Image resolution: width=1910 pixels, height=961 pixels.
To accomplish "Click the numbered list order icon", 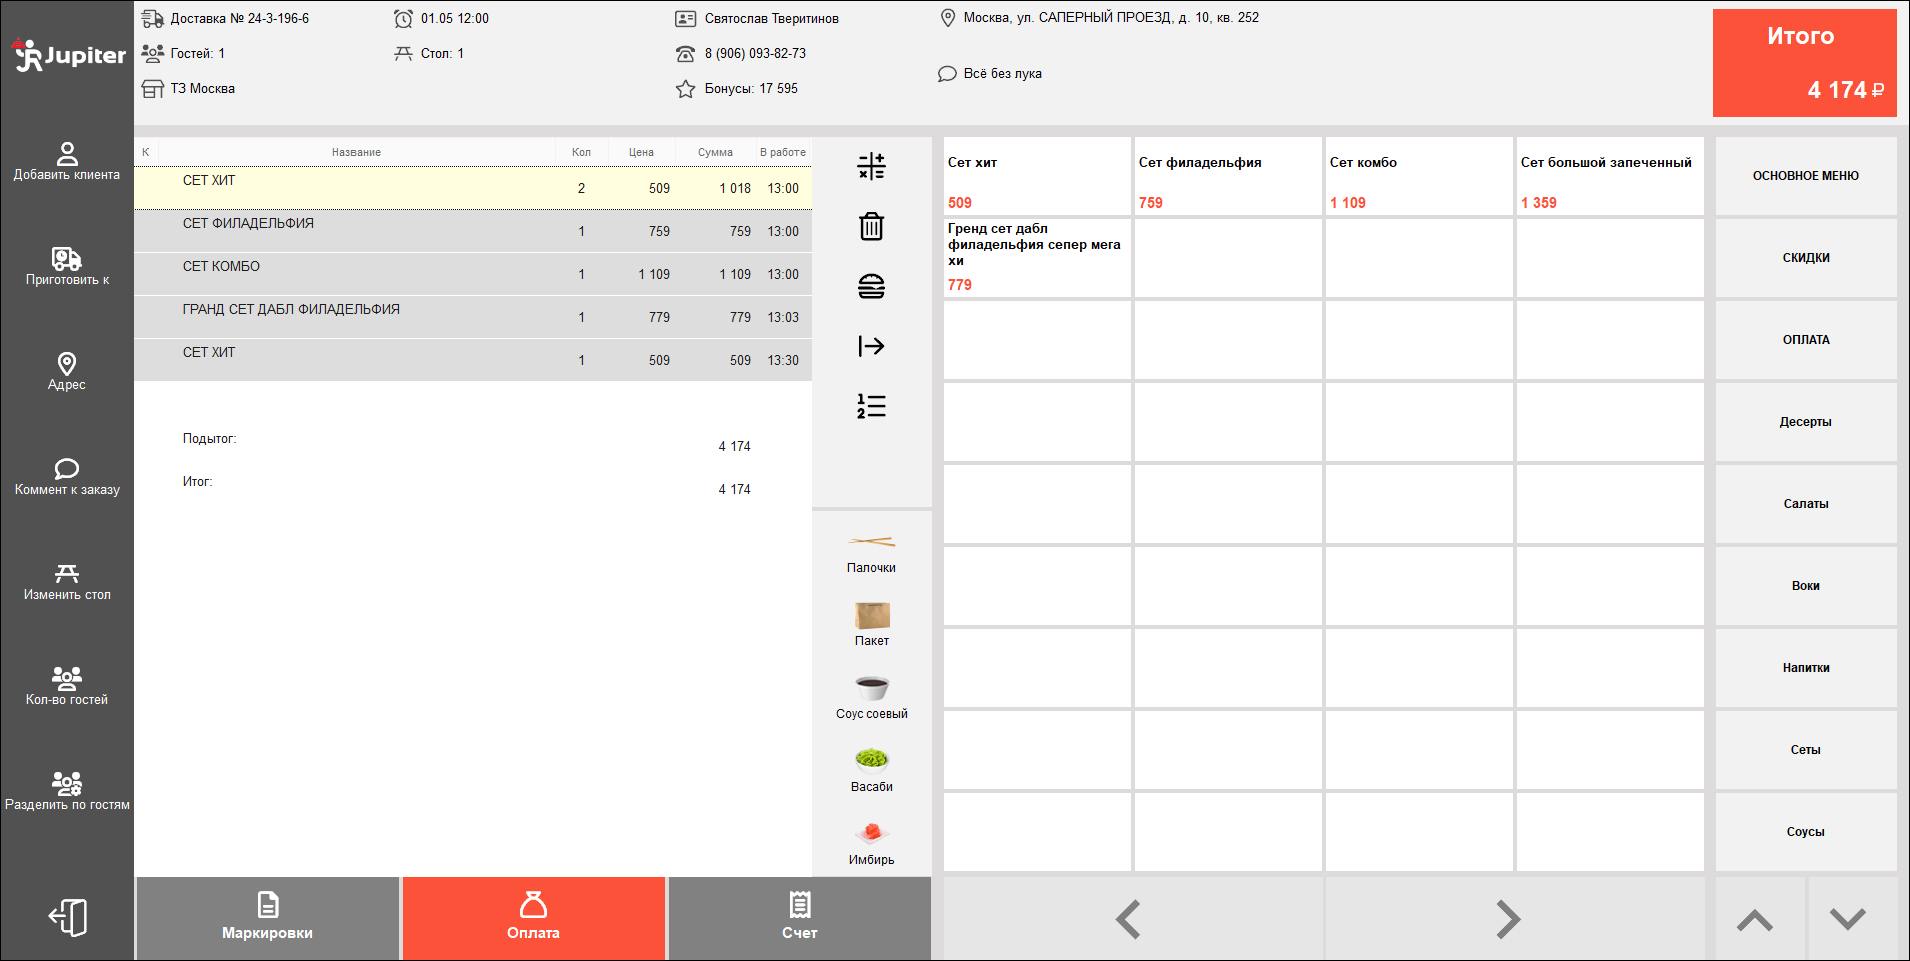I will point(872,406).
